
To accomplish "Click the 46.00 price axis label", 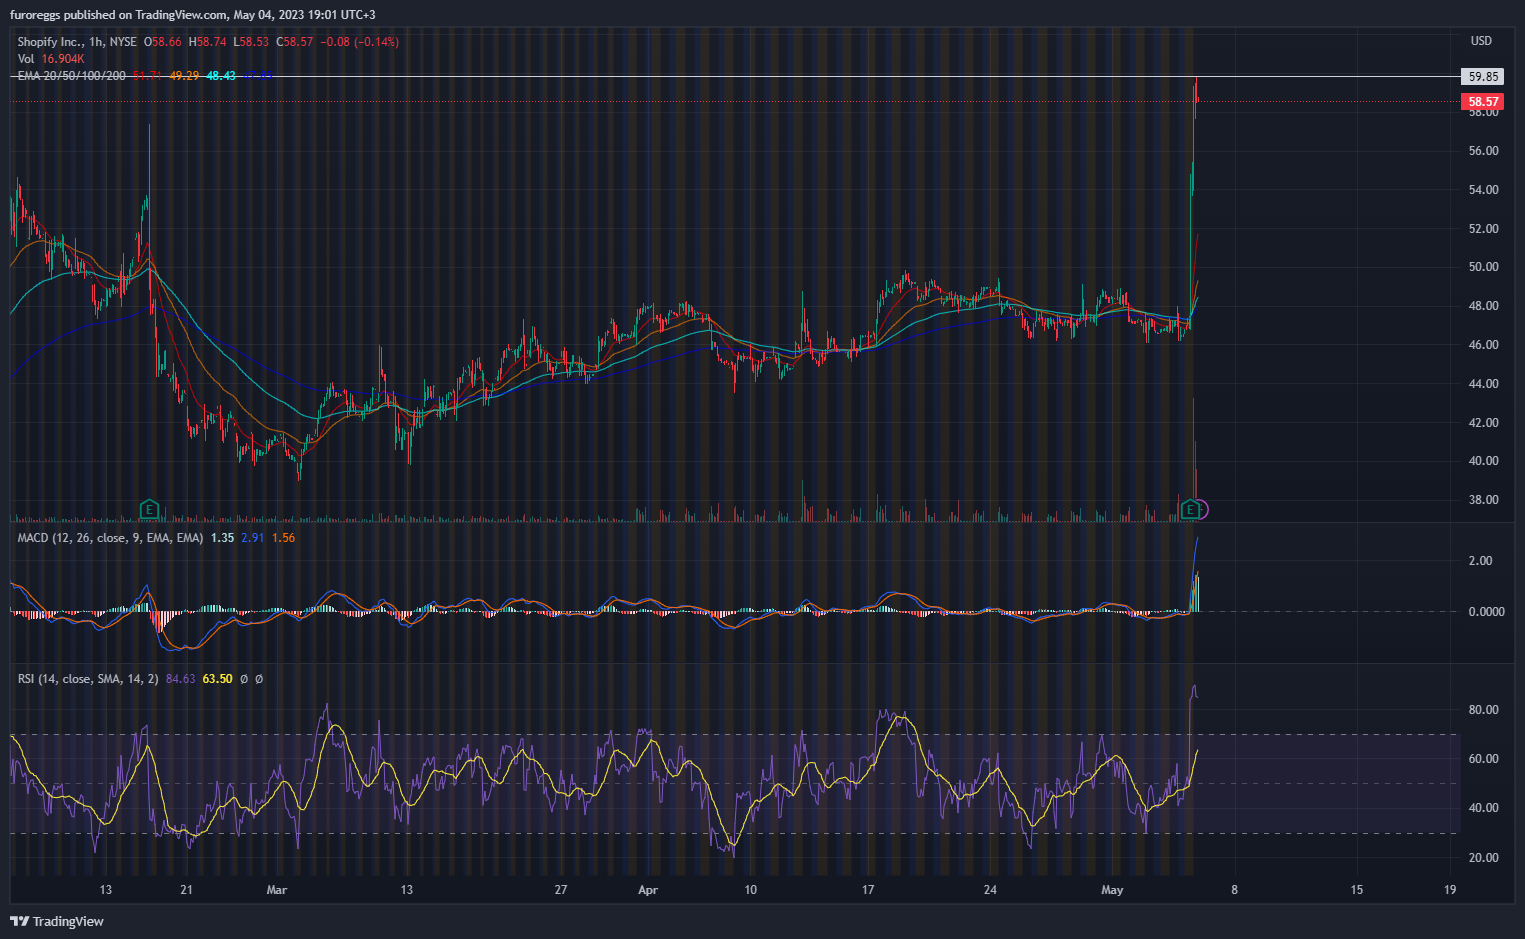I will (1484, 345).
